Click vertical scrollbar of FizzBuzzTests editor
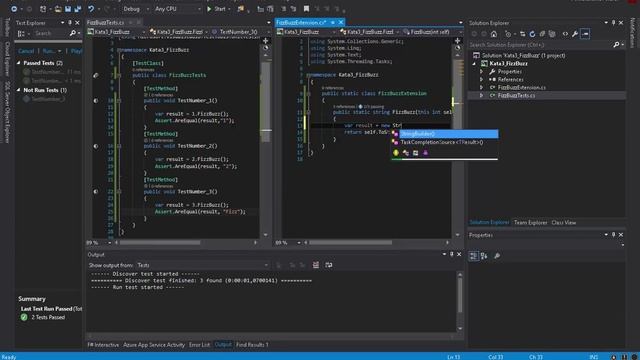The image size is (640, 360). [266, 102]
